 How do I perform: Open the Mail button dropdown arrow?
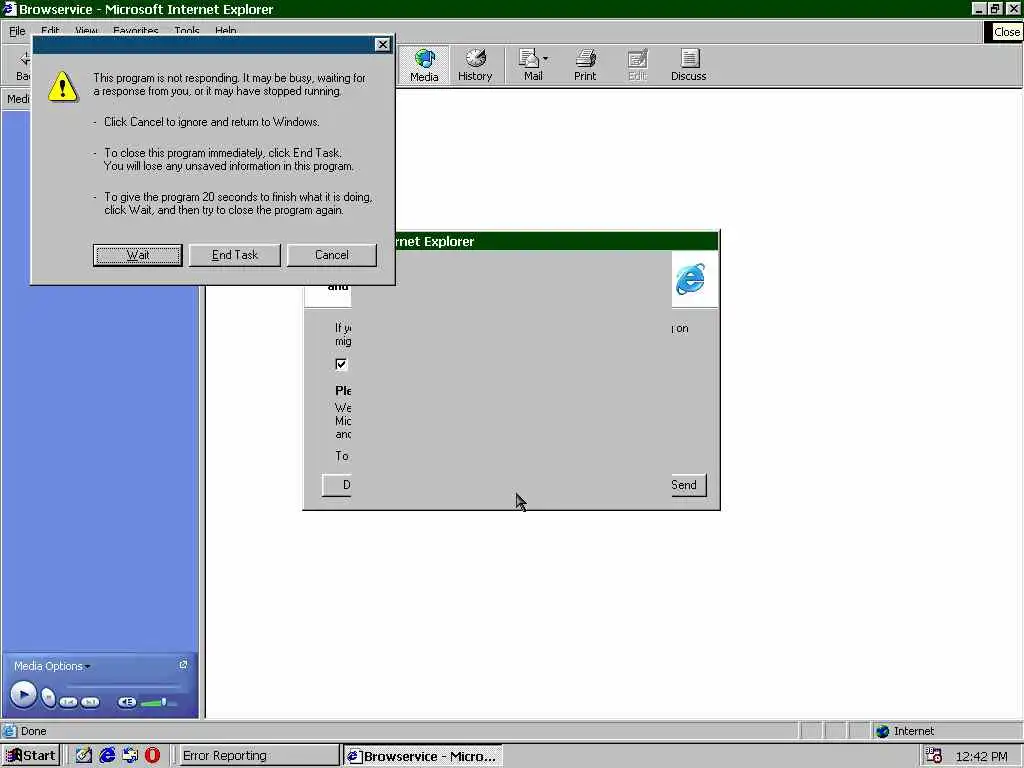pos(546,59)
